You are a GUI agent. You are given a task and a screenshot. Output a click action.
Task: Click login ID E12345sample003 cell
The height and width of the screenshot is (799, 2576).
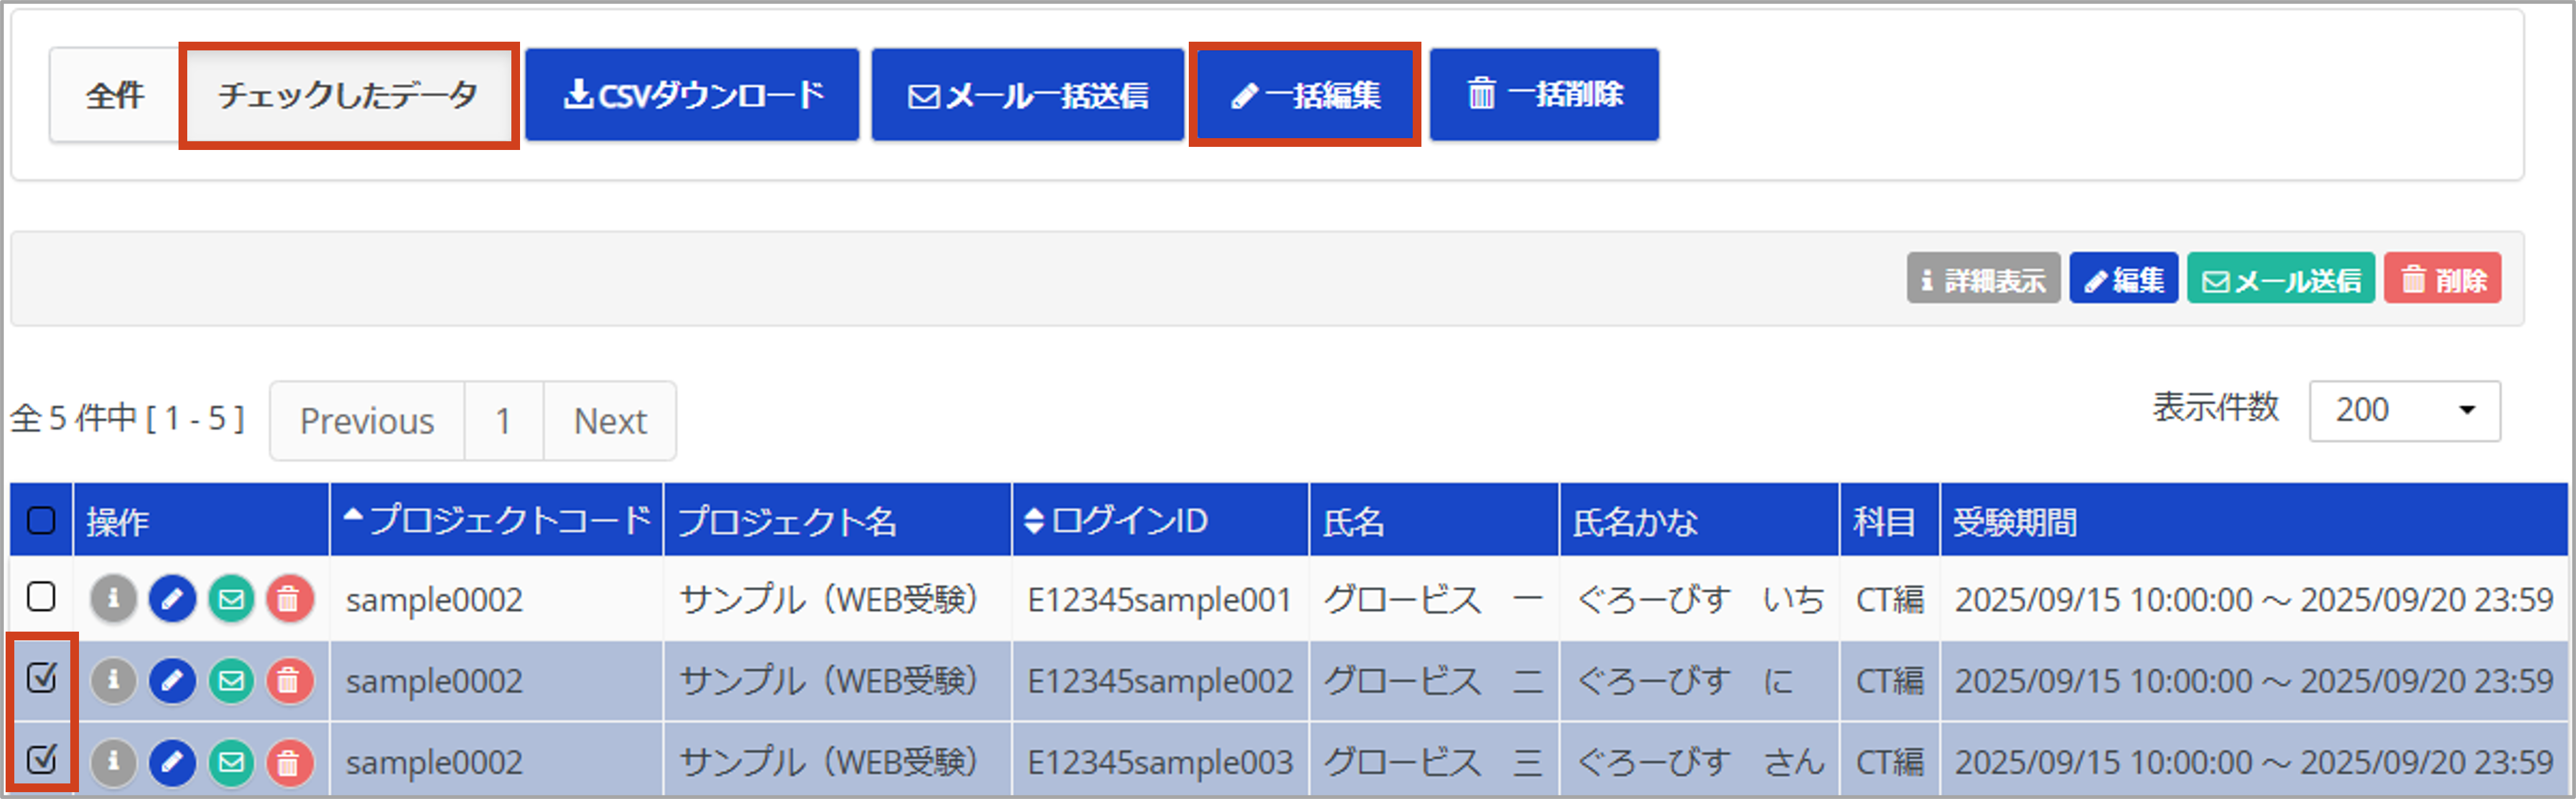[x=1160, y=762]
